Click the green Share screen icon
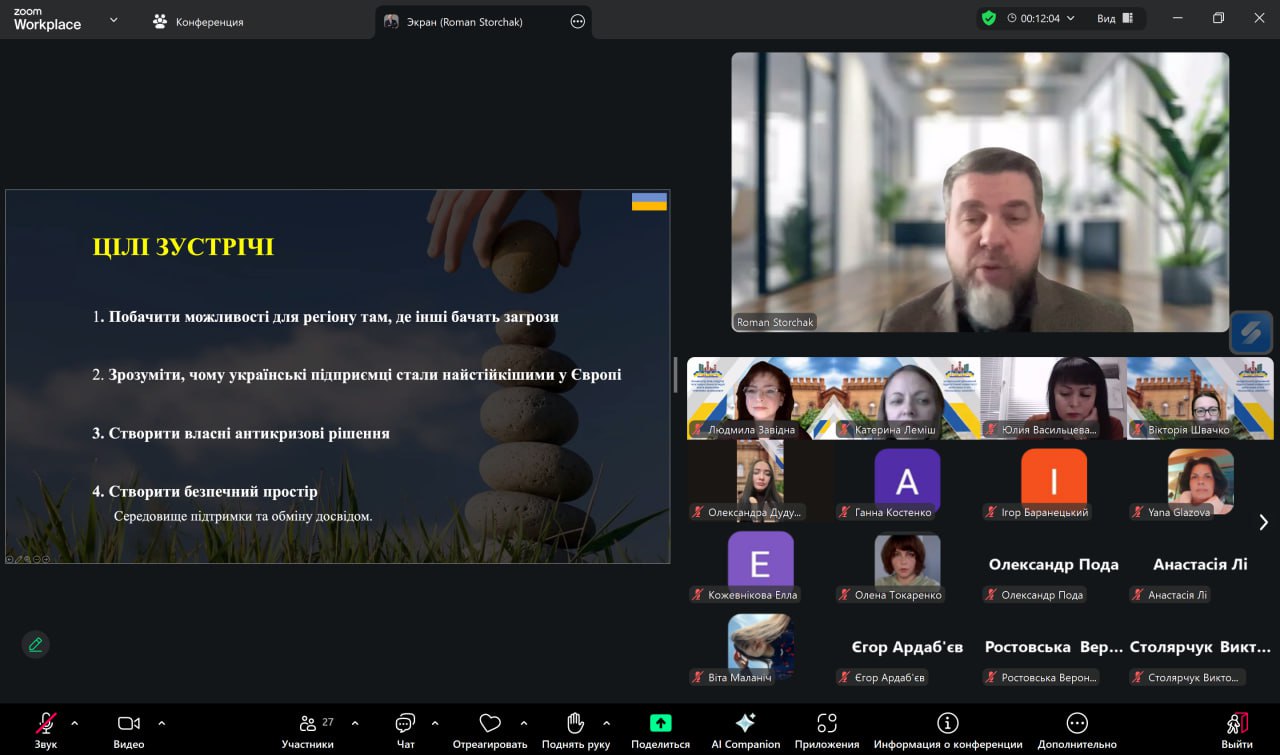 (x=660, y=723)
